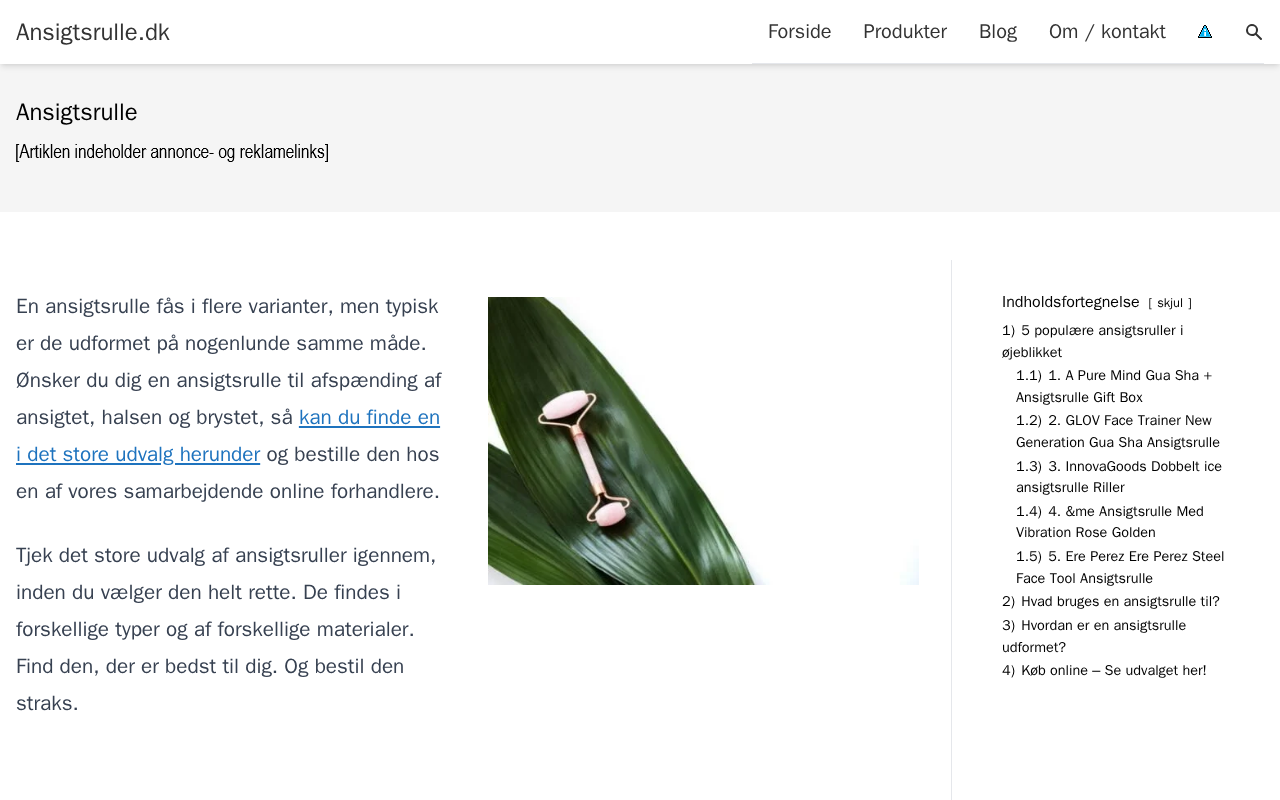Open the Produkter menu item
Screen dimensions: 1280x800
[905, 32]
